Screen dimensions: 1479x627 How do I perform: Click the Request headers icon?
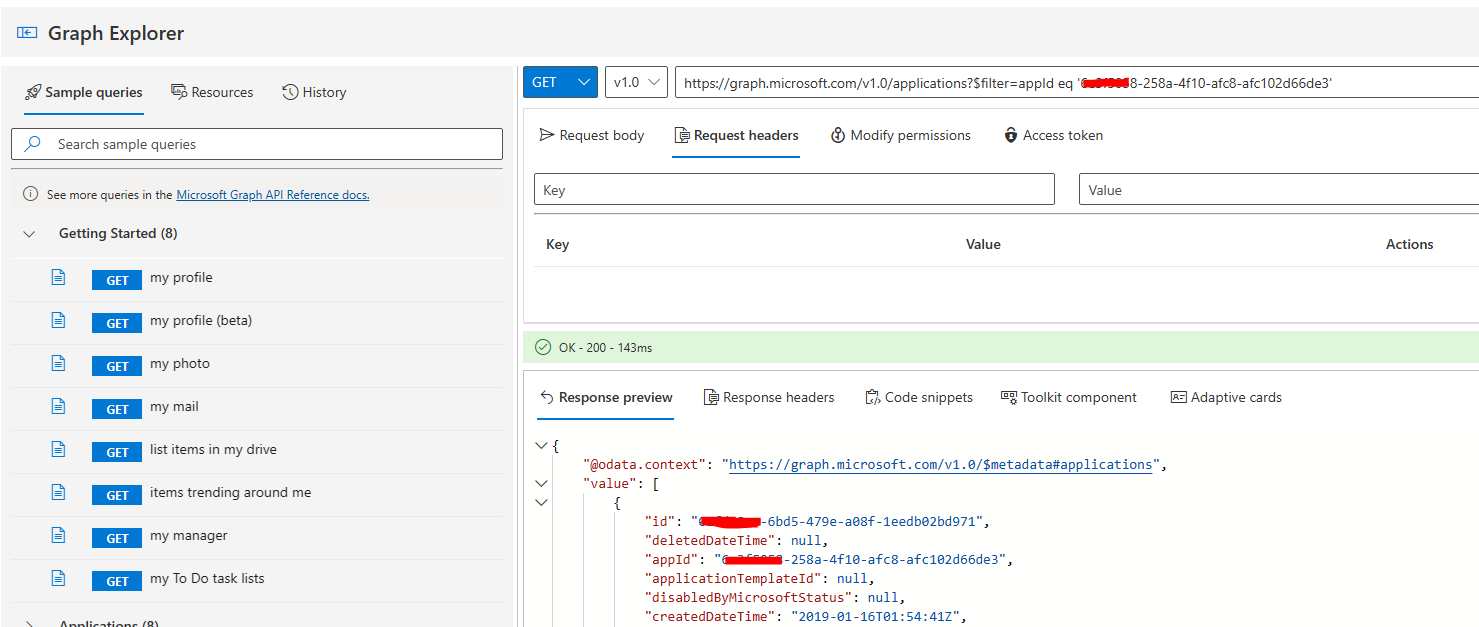[682, 135]
